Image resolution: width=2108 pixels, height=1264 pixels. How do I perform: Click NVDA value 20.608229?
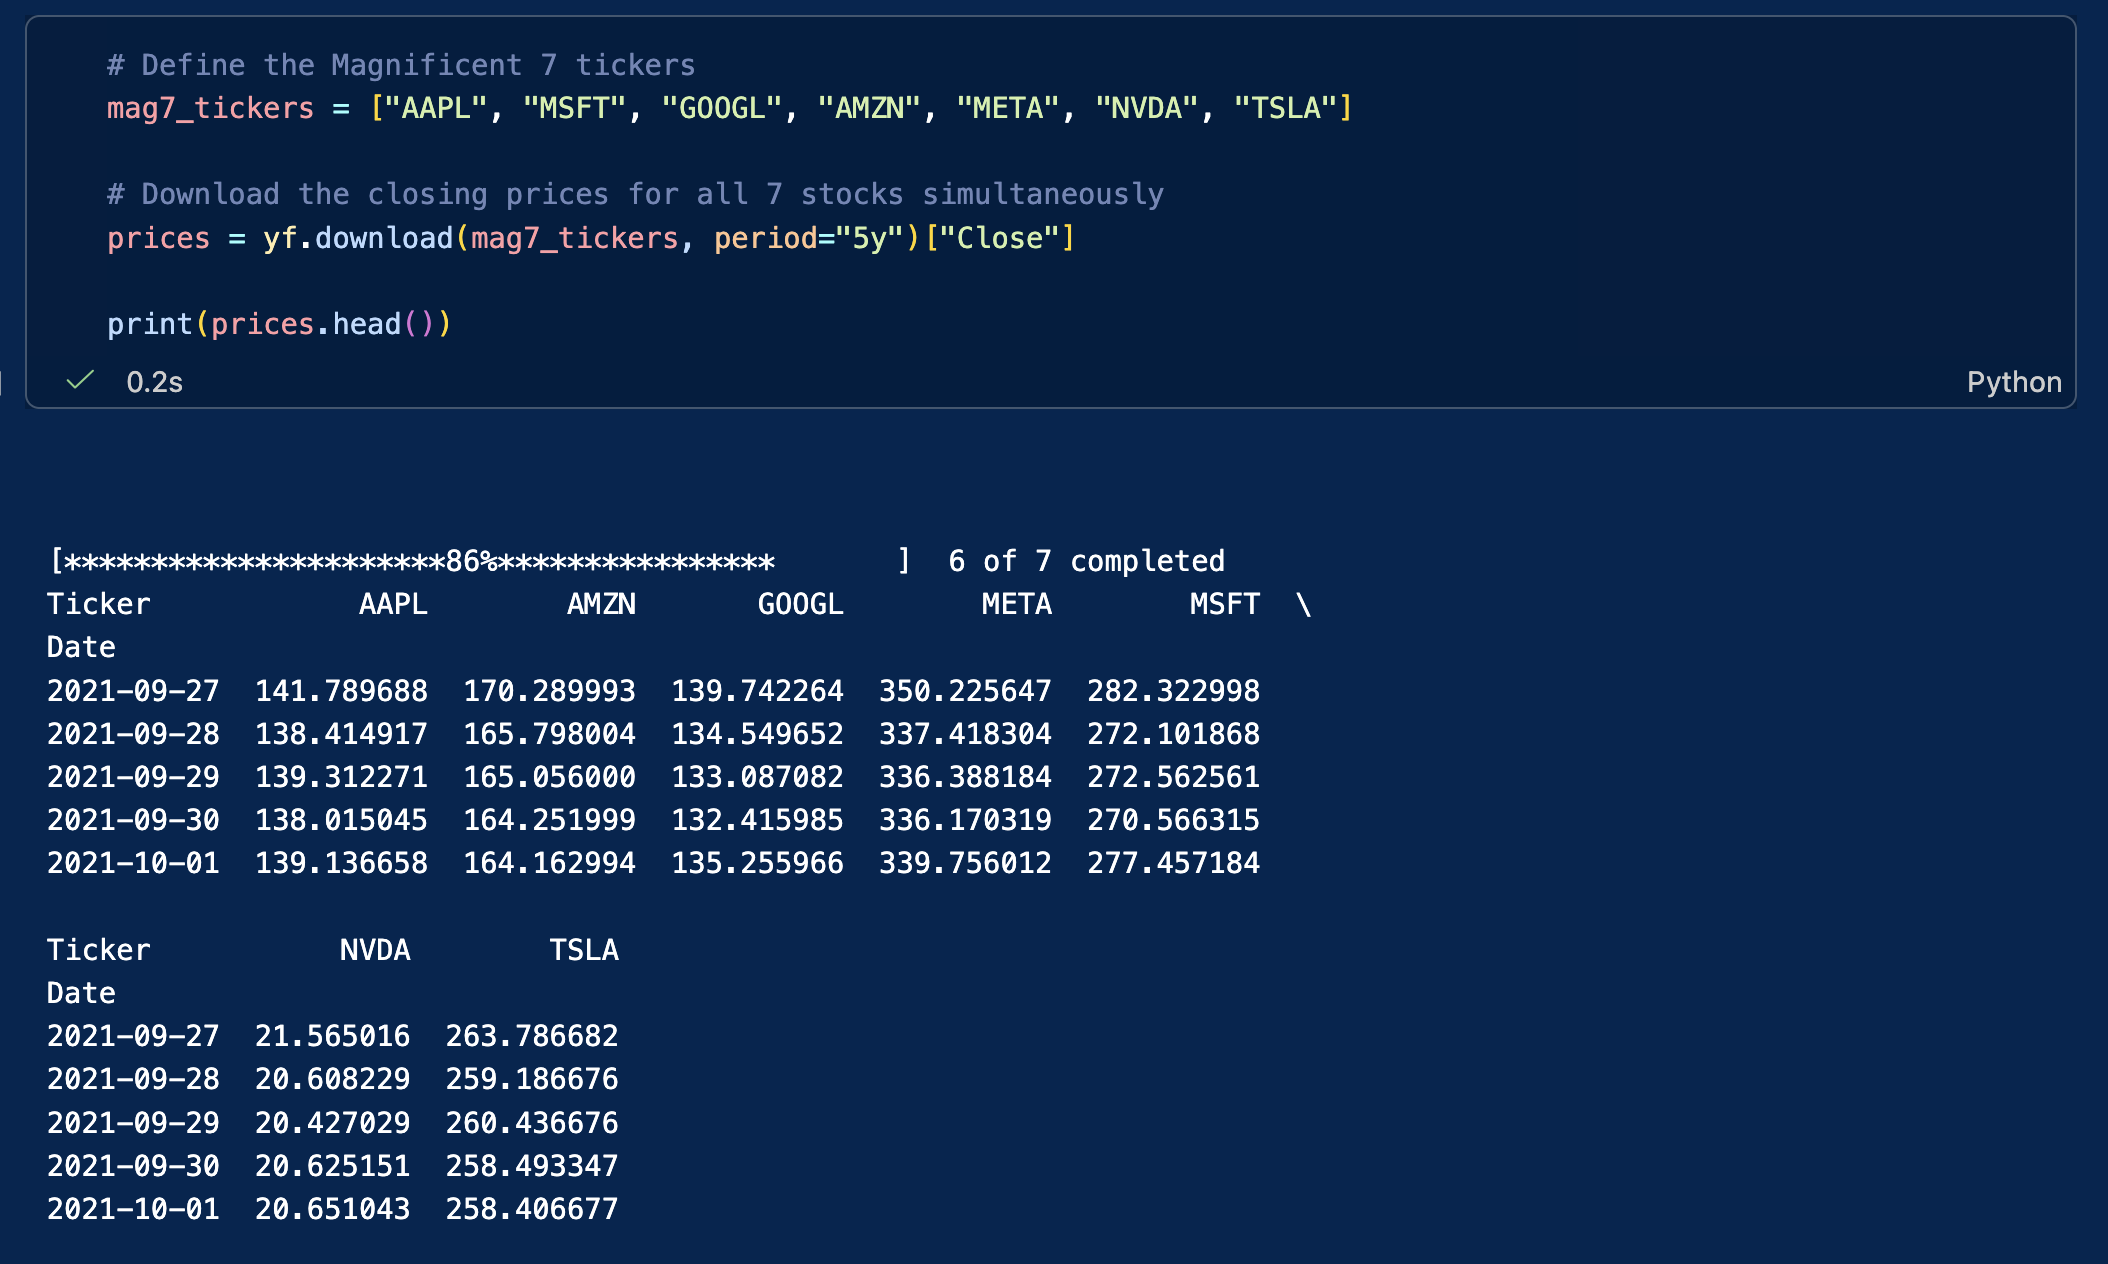coord(332,1079)
